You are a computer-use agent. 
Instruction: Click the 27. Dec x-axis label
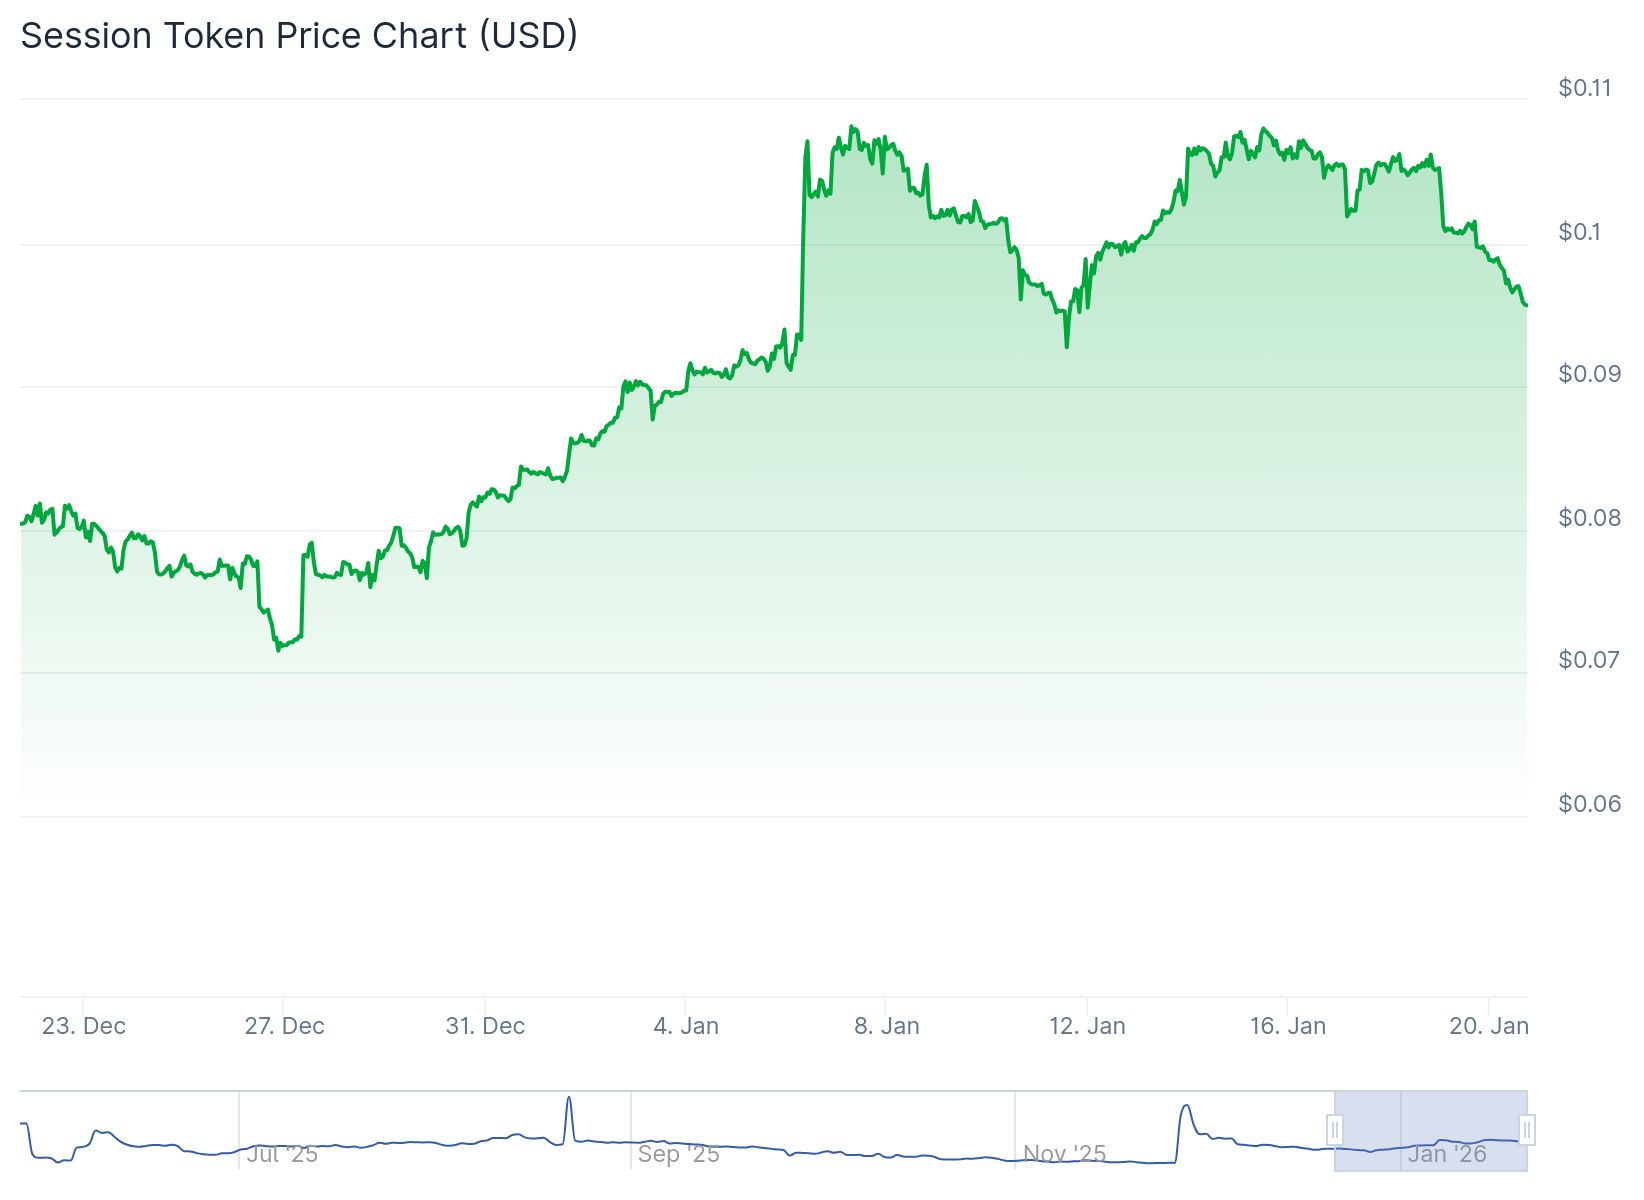tap(284, 1026)
